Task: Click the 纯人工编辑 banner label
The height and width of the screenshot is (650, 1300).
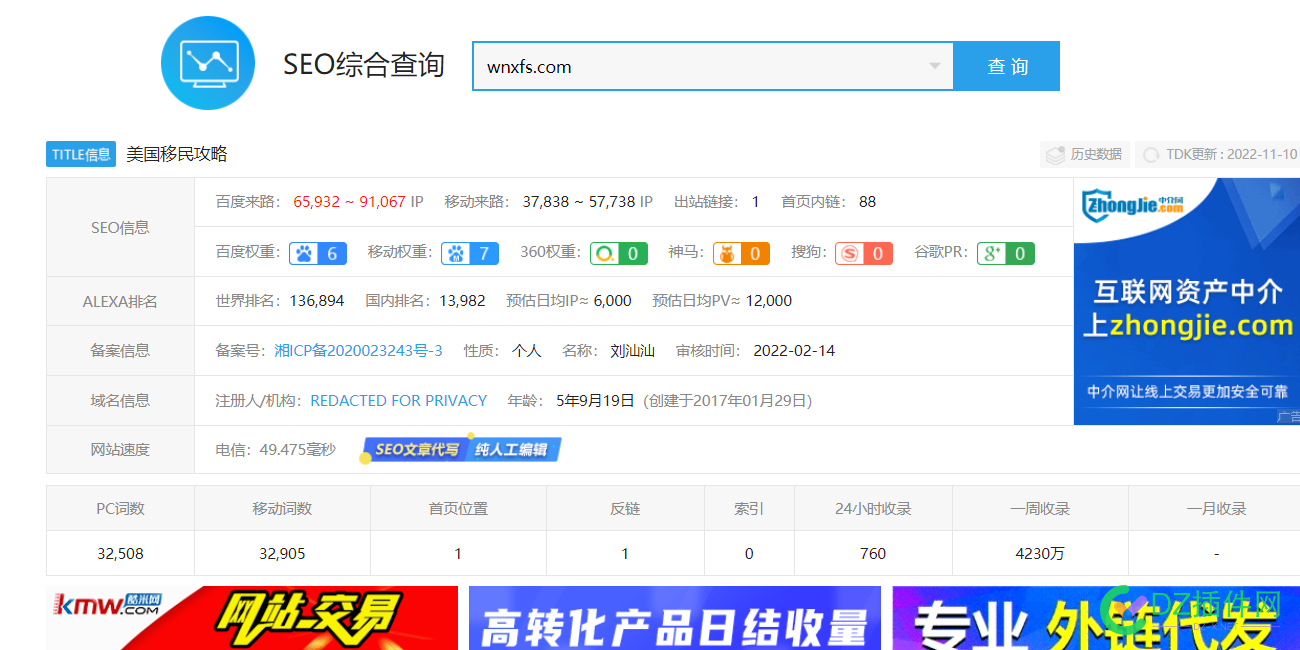Action: [x=512, y=450]
